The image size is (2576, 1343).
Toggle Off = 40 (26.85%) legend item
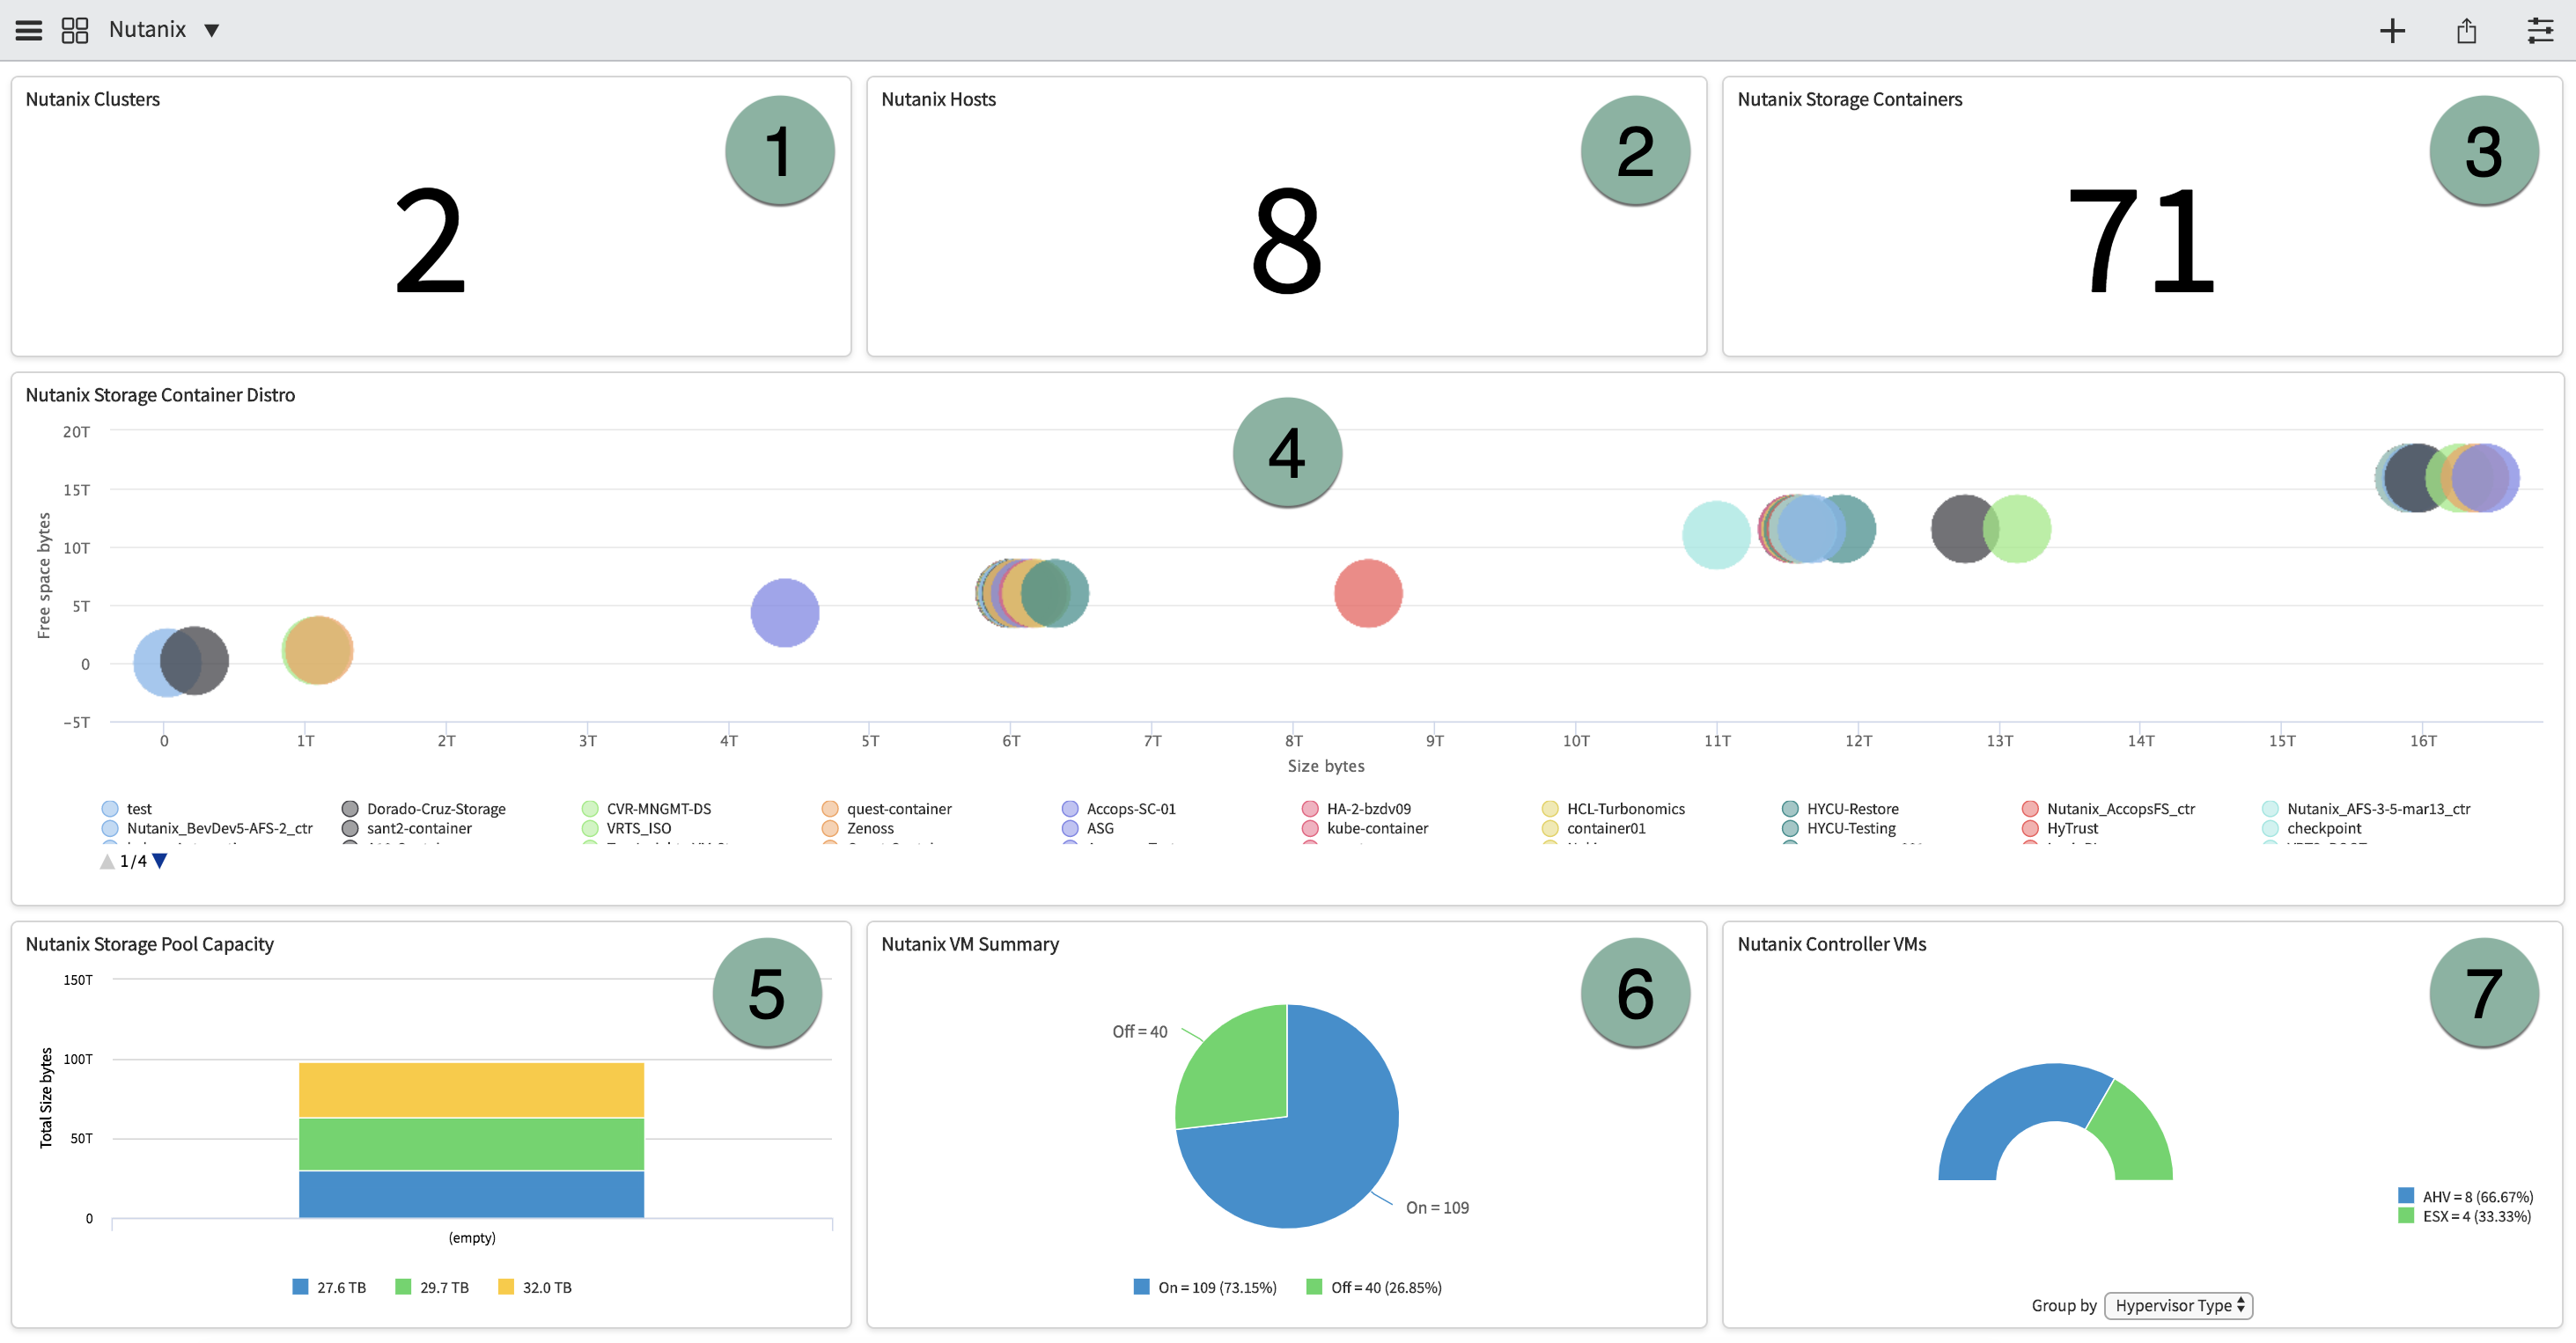(1374, 1287)
